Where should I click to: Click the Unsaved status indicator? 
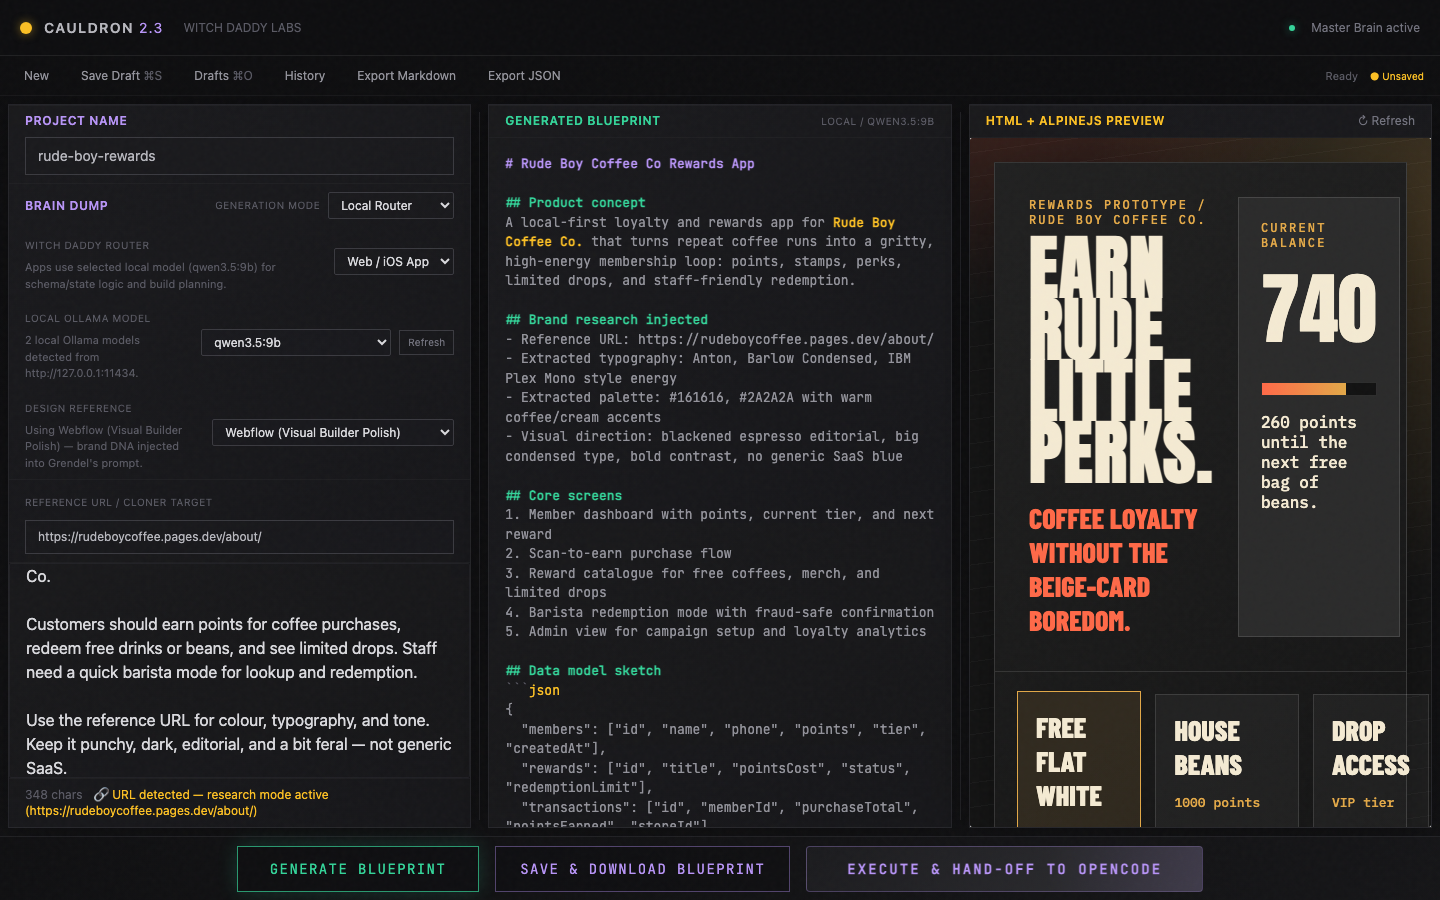[1397, 76]
